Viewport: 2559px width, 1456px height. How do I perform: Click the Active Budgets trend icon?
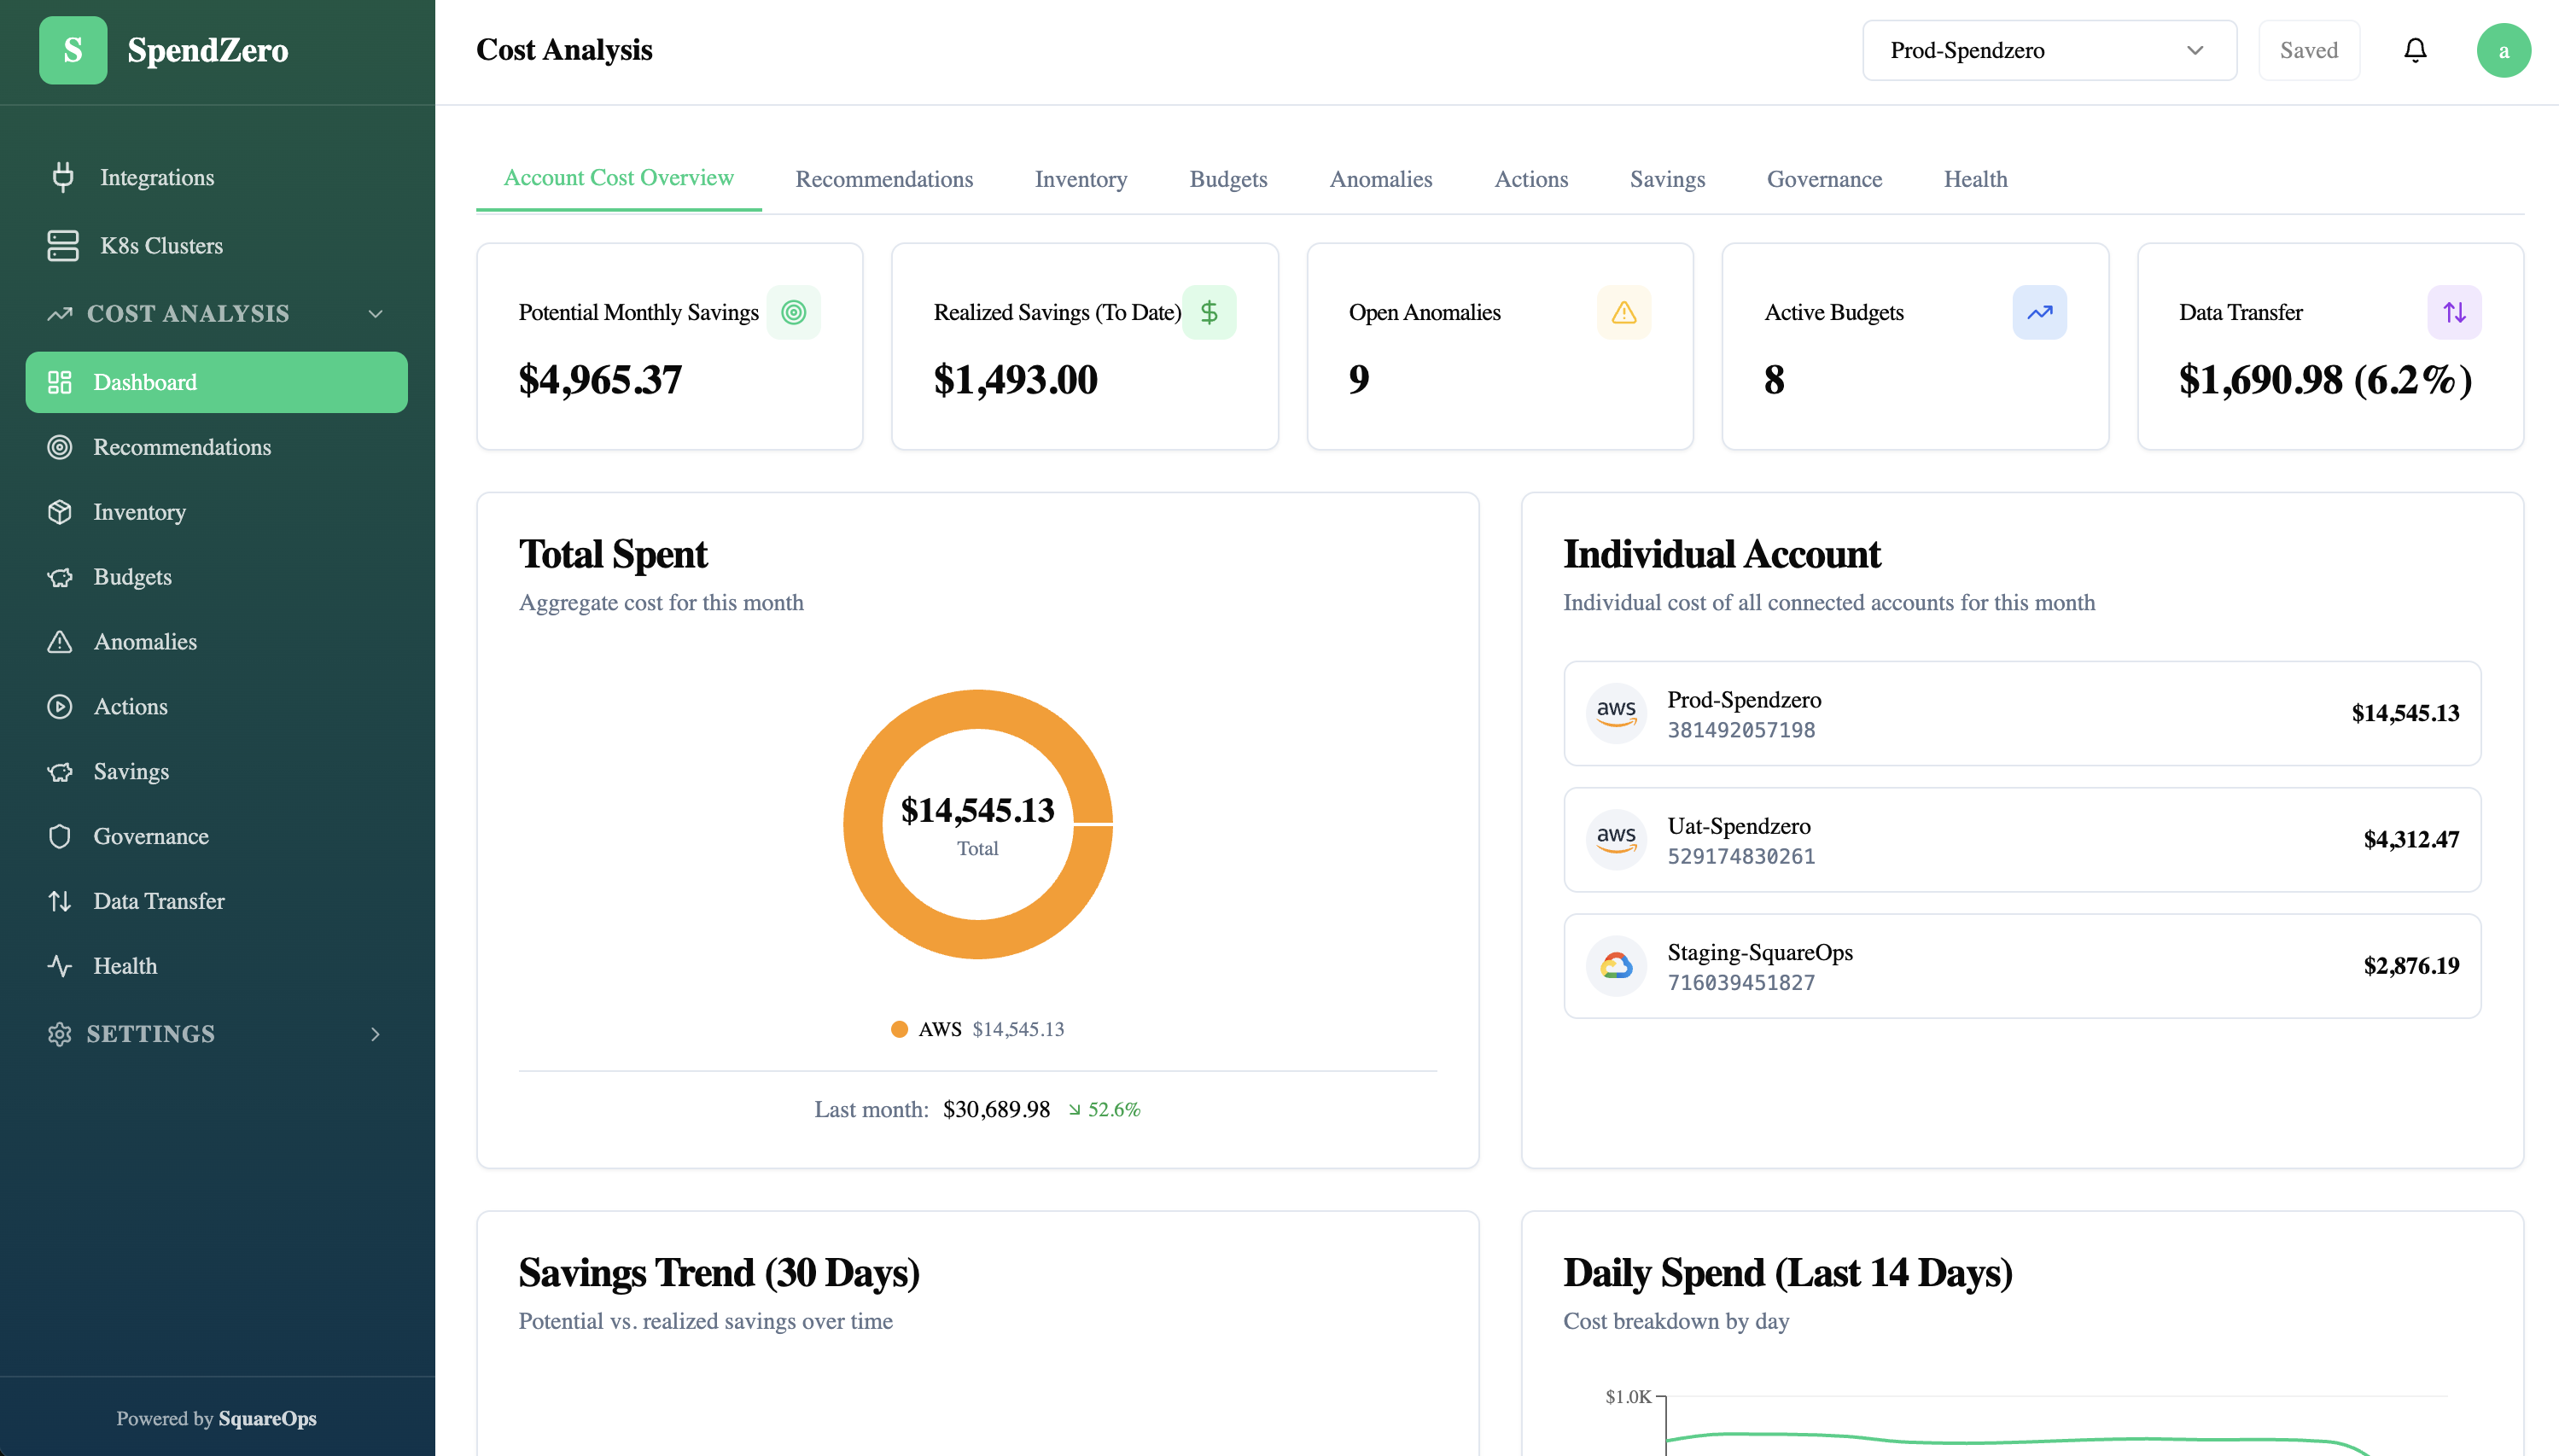2039,312
